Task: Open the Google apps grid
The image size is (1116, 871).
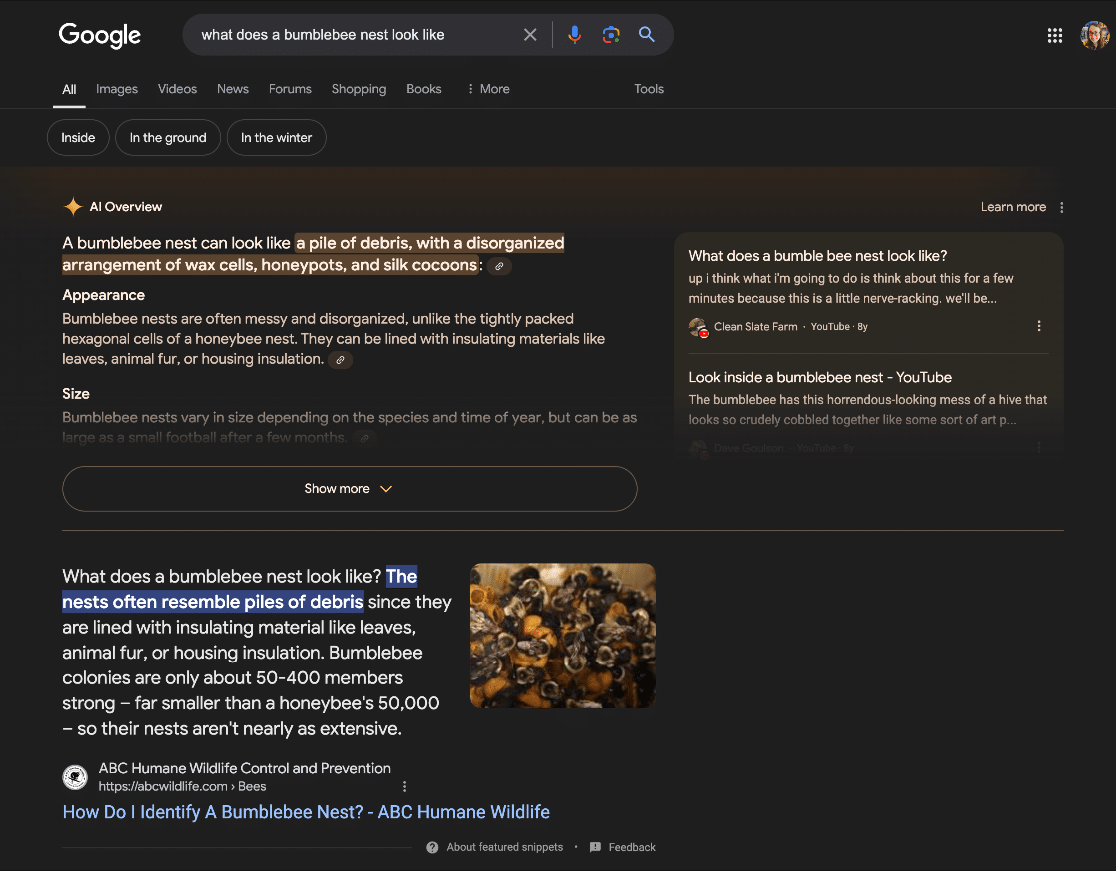Action: pos(1054,34)
